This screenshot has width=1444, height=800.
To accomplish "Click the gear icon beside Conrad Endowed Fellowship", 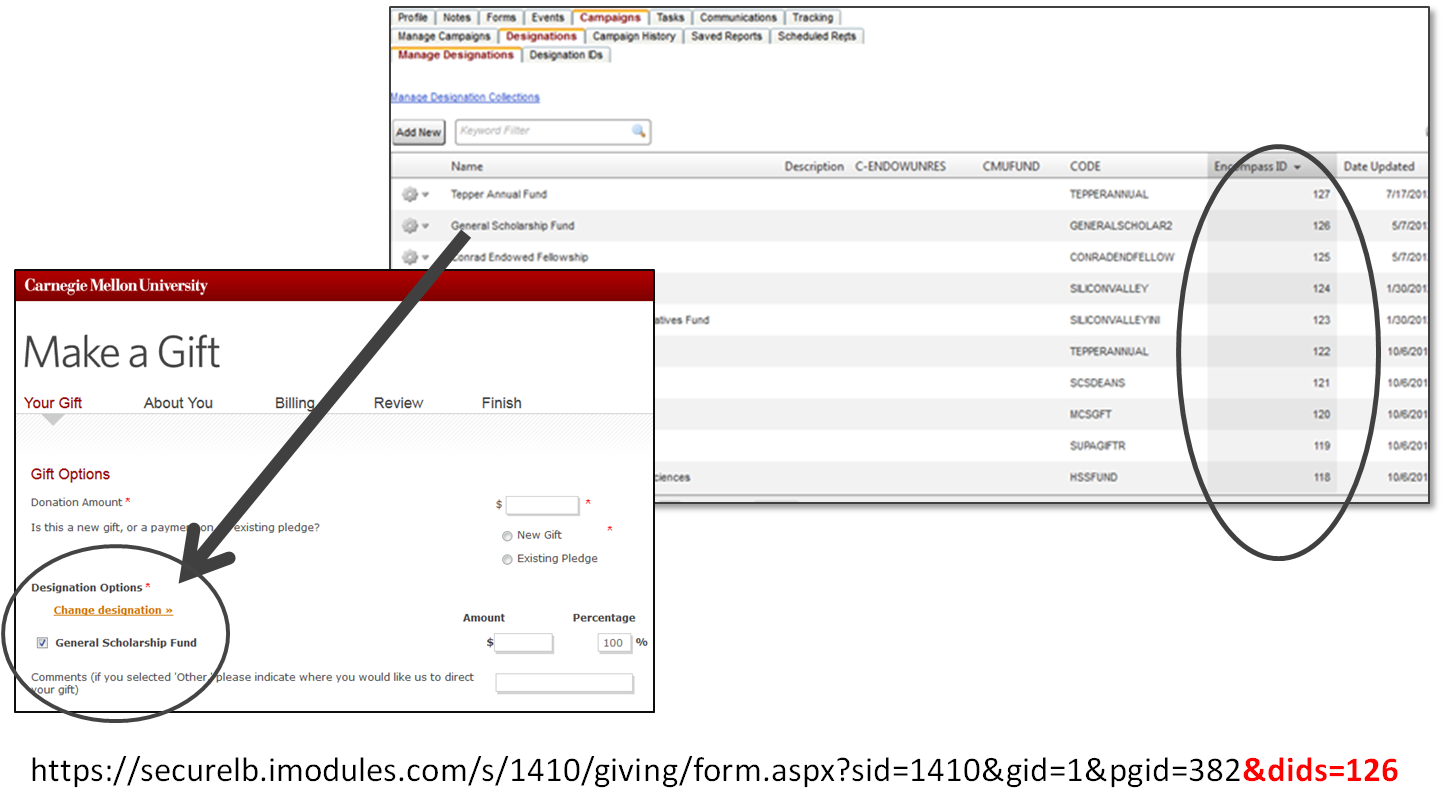I will [409, 257].
